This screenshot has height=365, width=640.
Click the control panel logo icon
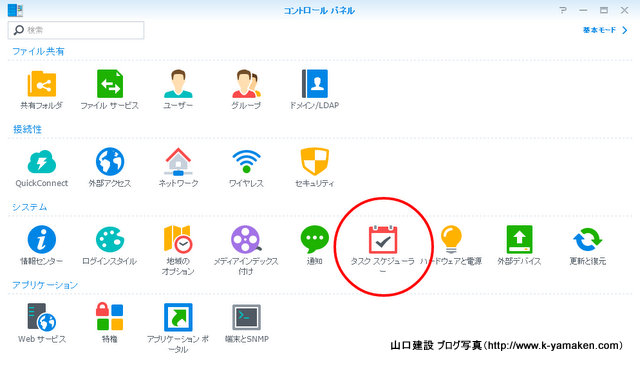pyautogui.click(x=16, y=10)
